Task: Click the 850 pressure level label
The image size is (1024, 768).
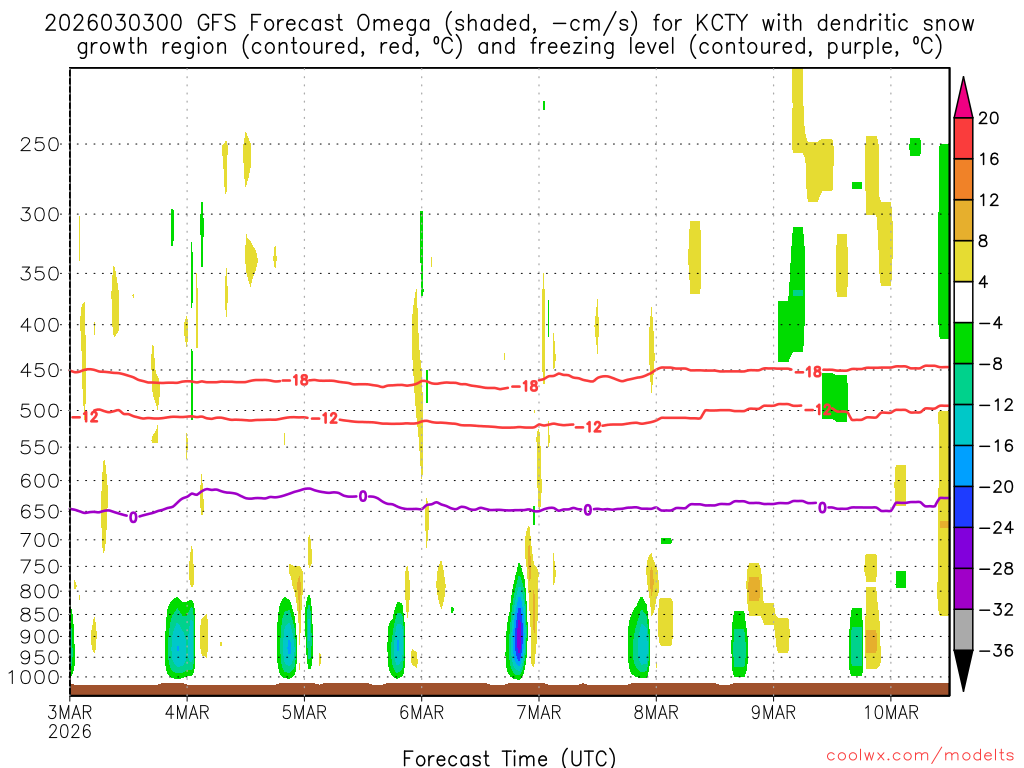Action: pyautogui.click(x=40, y=615)
